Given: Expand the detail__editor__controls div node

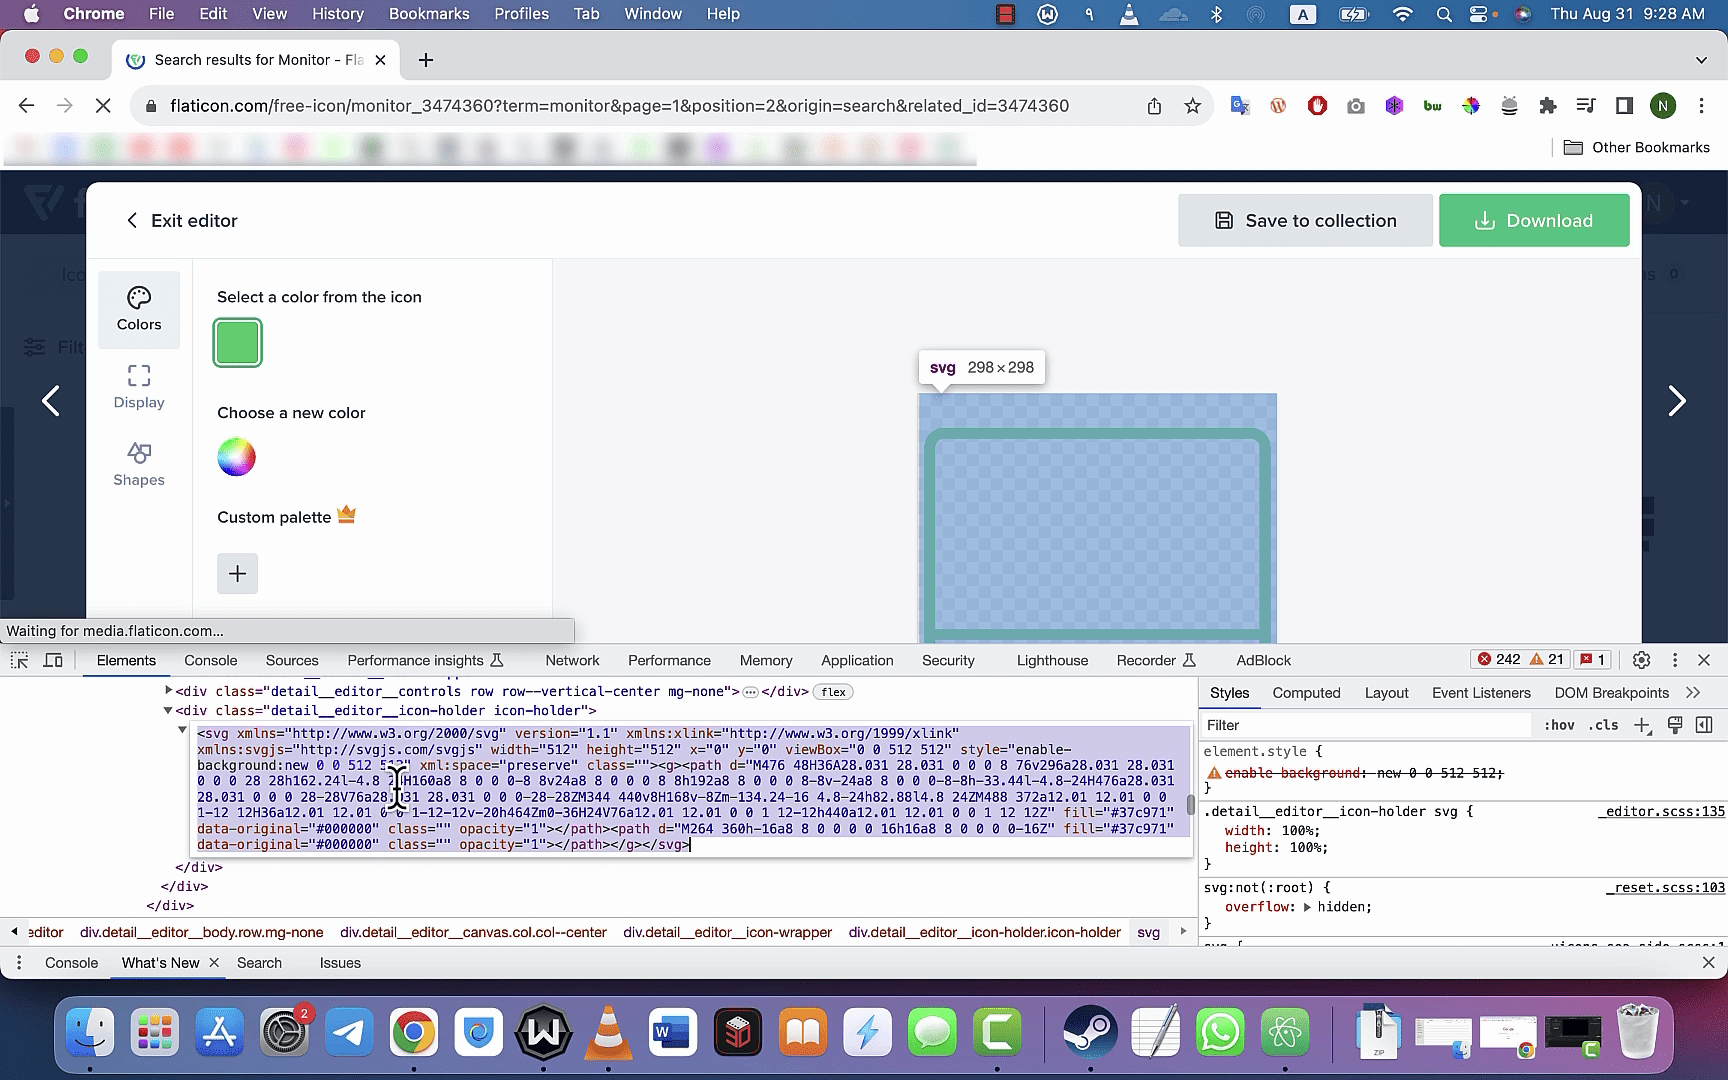Looking at the screenshot, I should pyautogui.click(x=168, y=691).
